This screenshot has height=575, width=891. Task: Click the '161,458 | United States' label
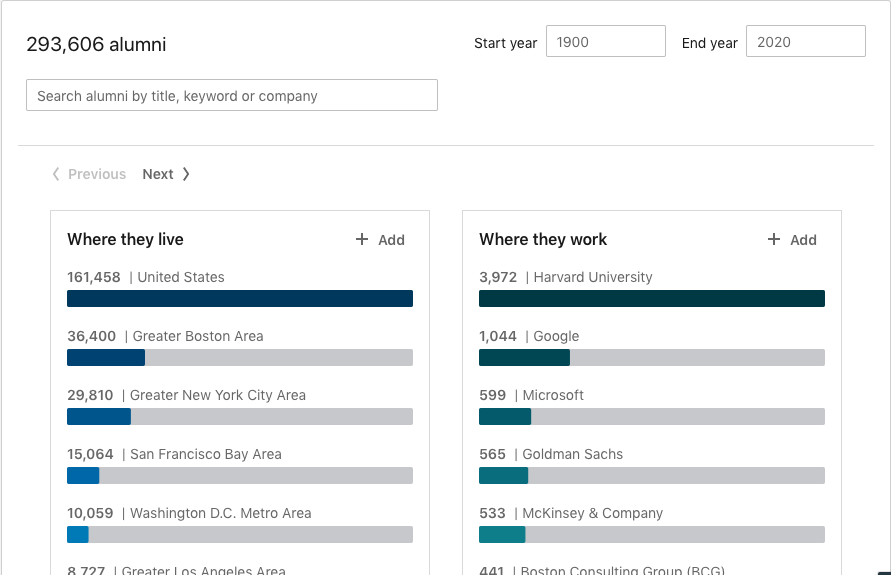[x=146, y=277]
